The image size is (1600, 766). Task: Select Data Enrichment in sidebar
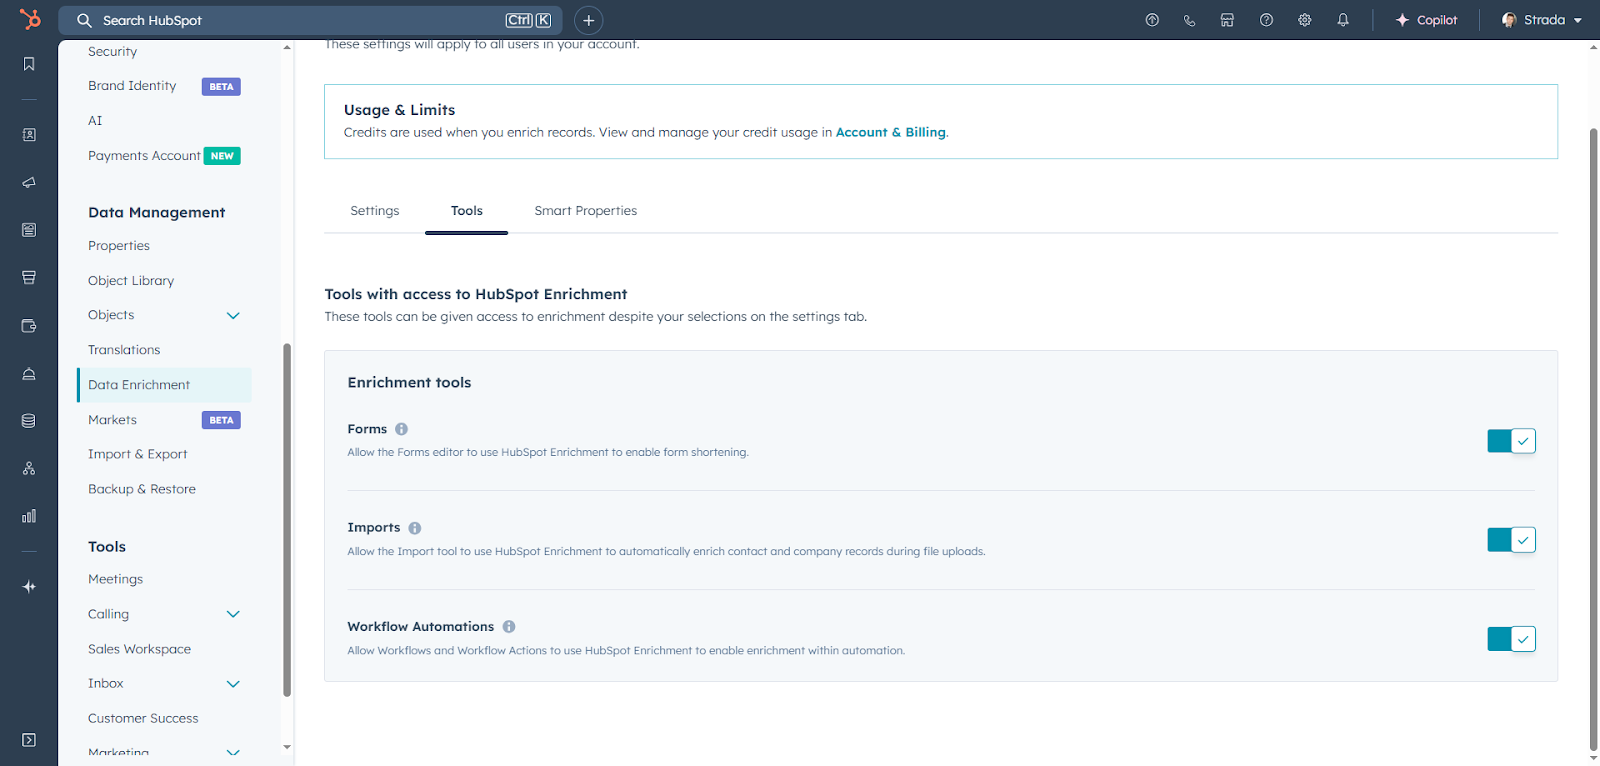pos(164,385)
